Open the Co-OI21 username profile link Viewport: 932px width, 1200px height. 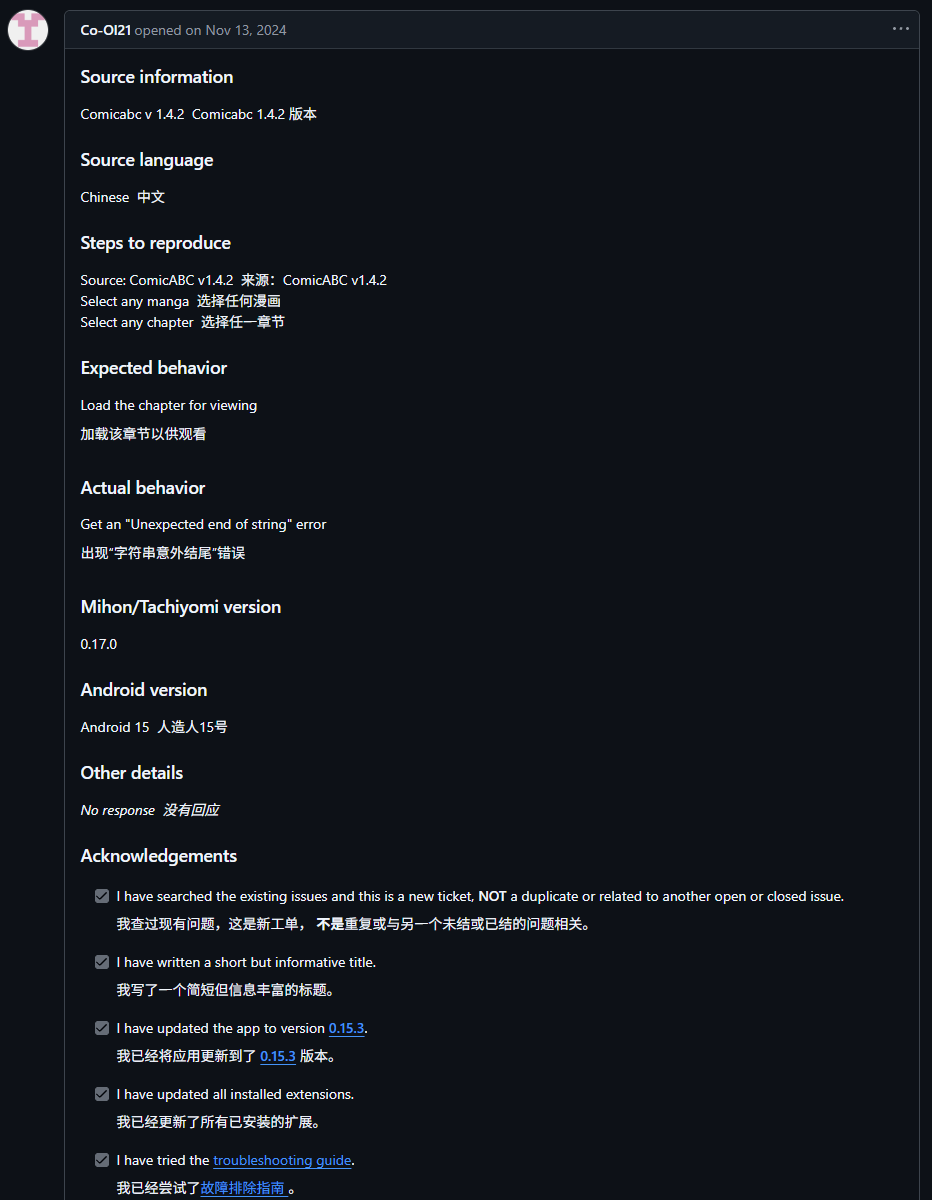(x=105, y=30)
